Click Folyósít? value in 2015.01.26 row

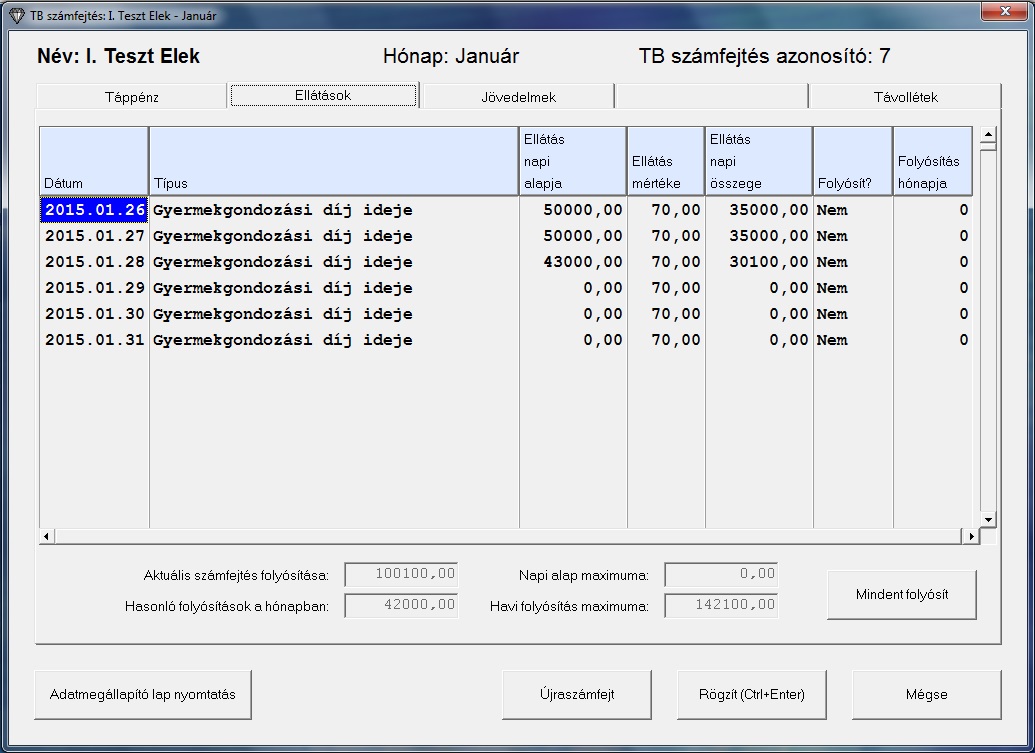(x=852, y=211)
